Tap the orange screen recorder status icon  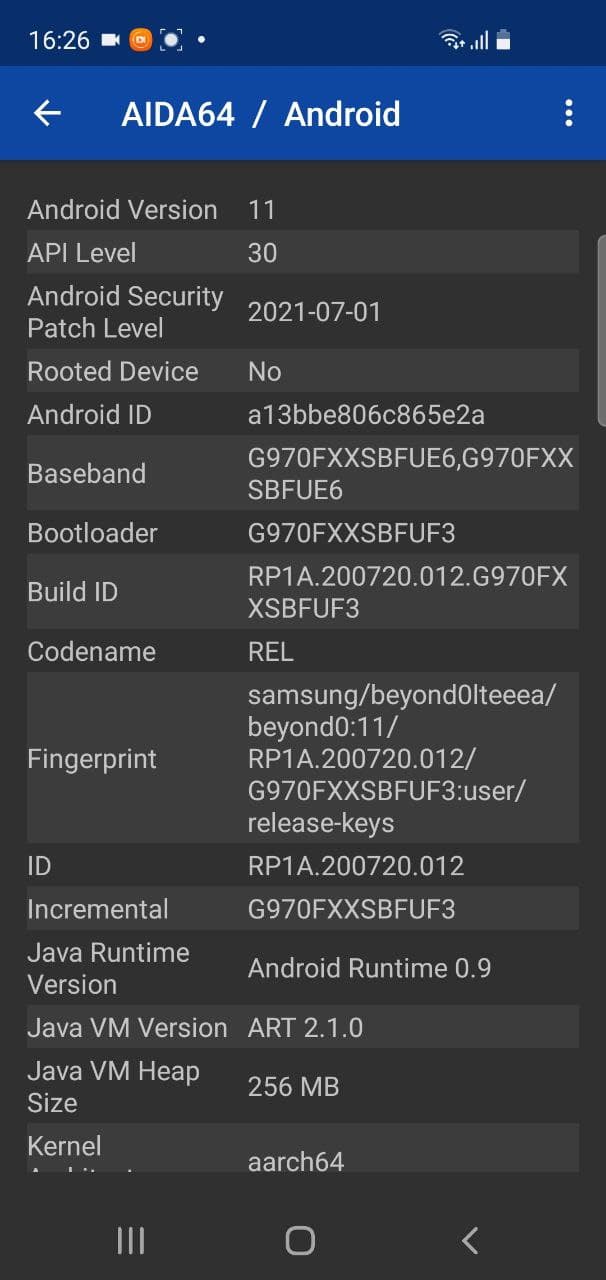[141, 40]
